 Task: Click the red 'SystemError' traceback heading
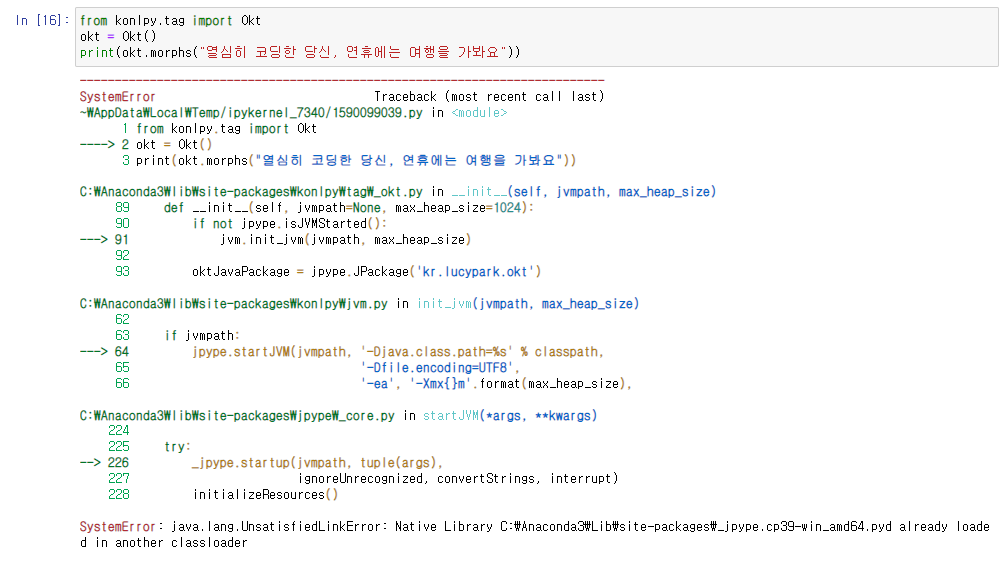(117, 97)
